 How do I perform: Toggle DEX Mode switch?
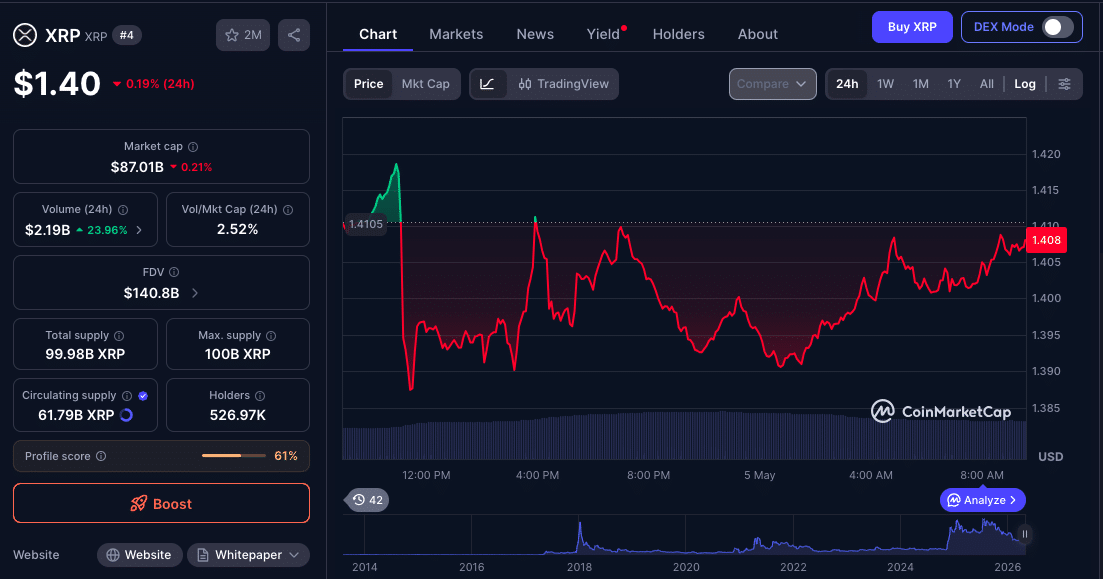[1057, 27]
